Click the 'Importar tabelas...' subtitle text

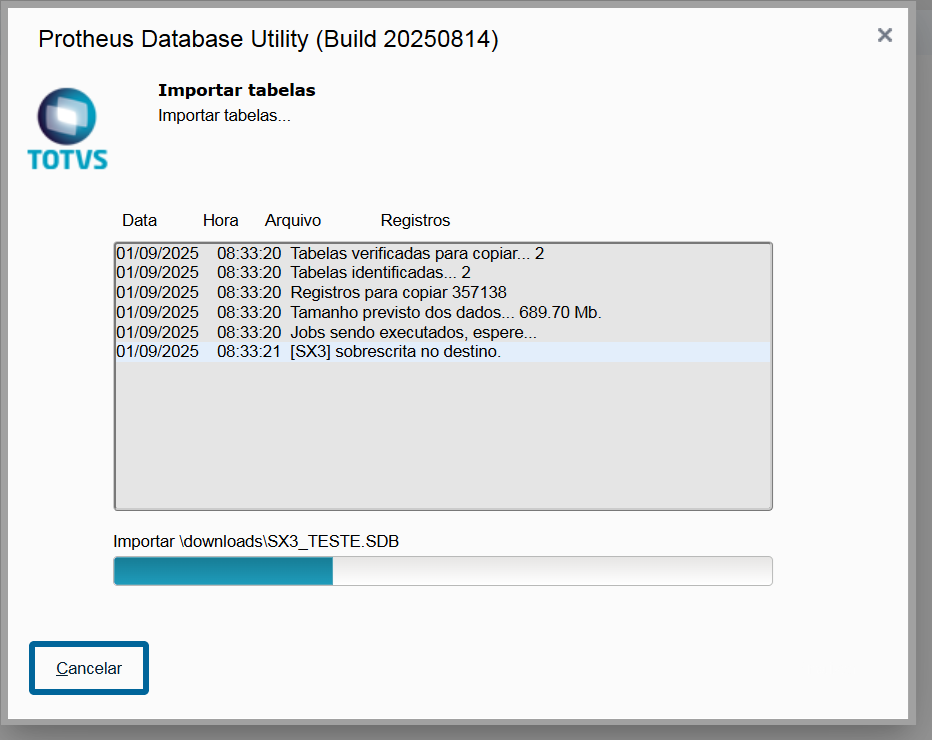pos(224,115)
